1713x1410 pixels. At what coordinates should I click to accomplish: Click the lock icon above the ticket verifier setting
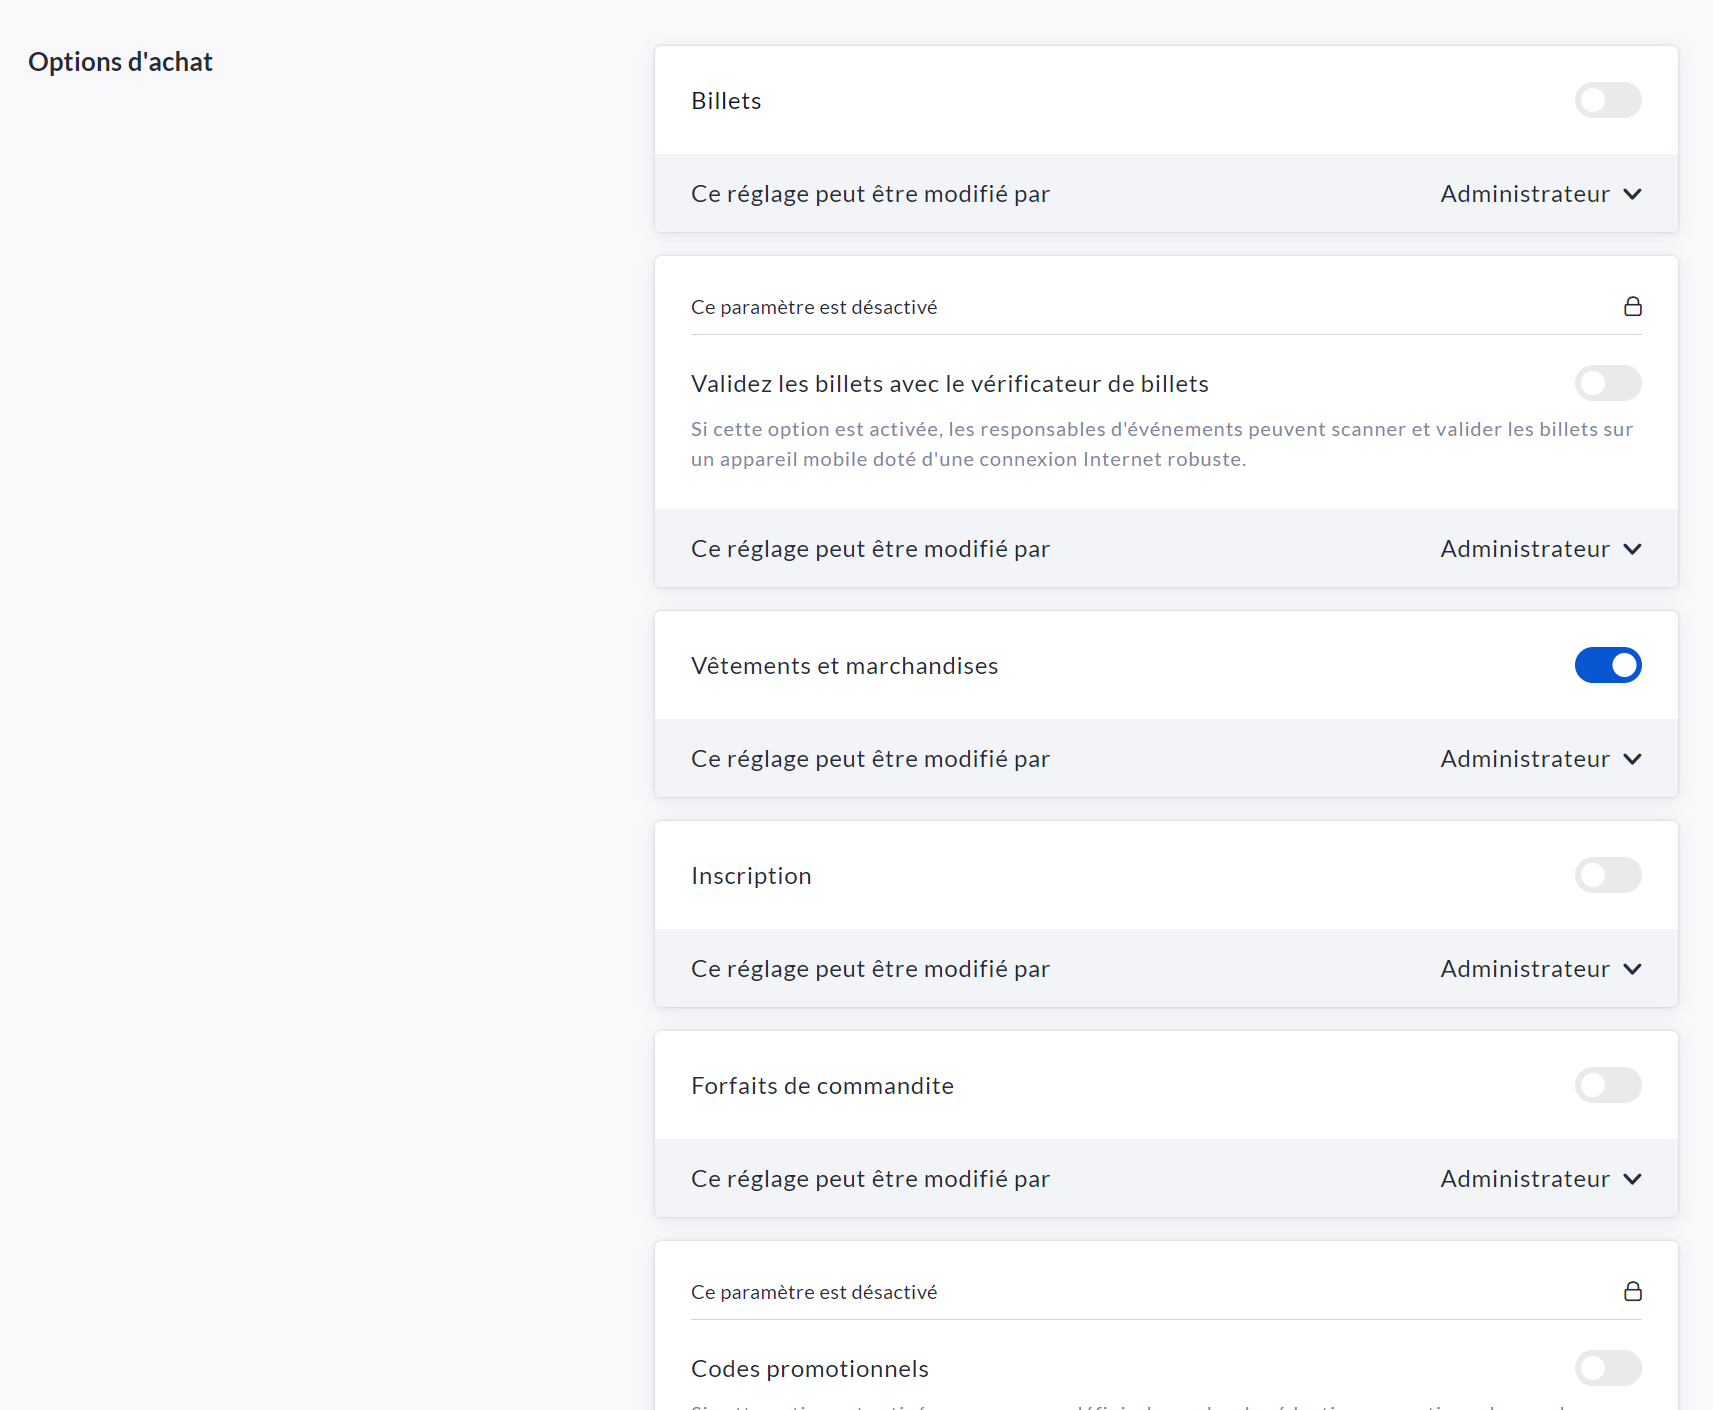pos(1632,306)
